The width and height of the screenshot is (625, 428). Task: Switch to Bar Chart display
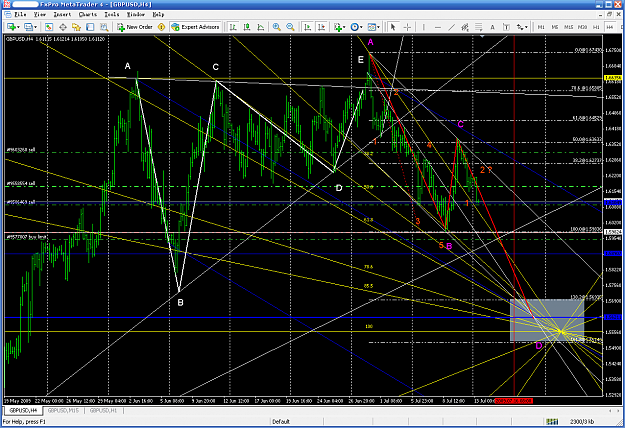coord(233,27)
